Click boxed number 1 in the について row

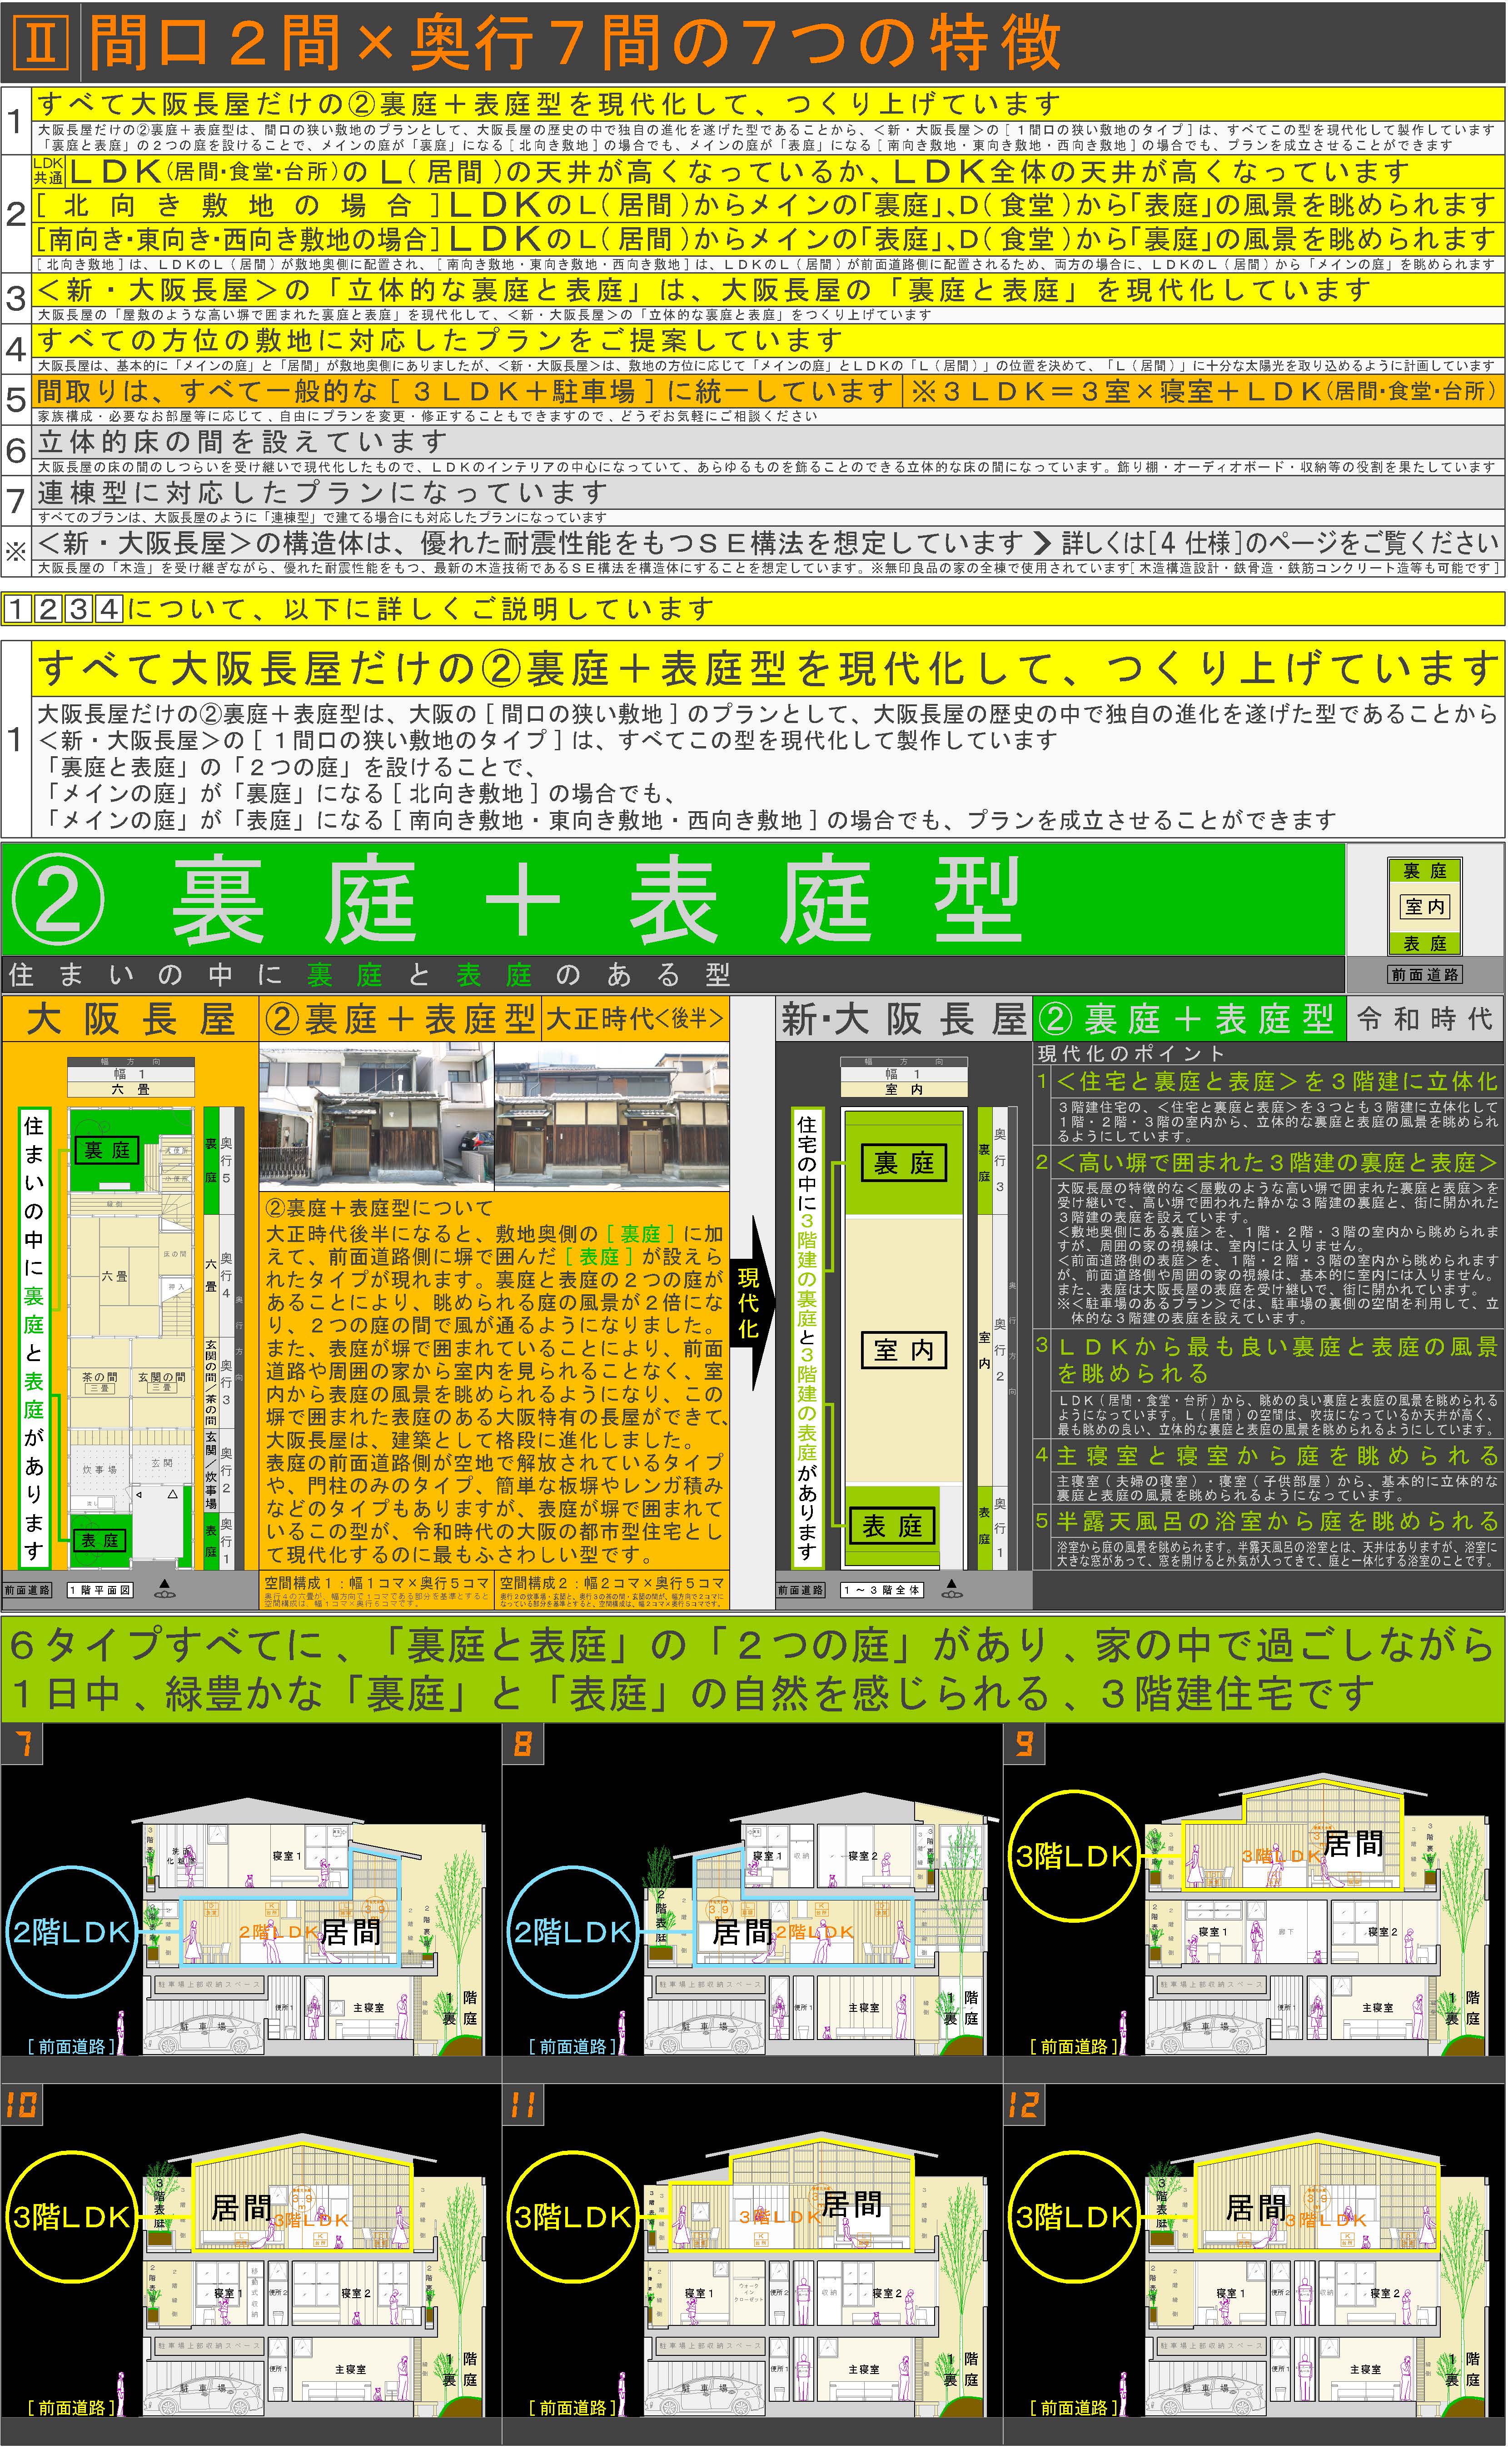click(x=17, y=609)
